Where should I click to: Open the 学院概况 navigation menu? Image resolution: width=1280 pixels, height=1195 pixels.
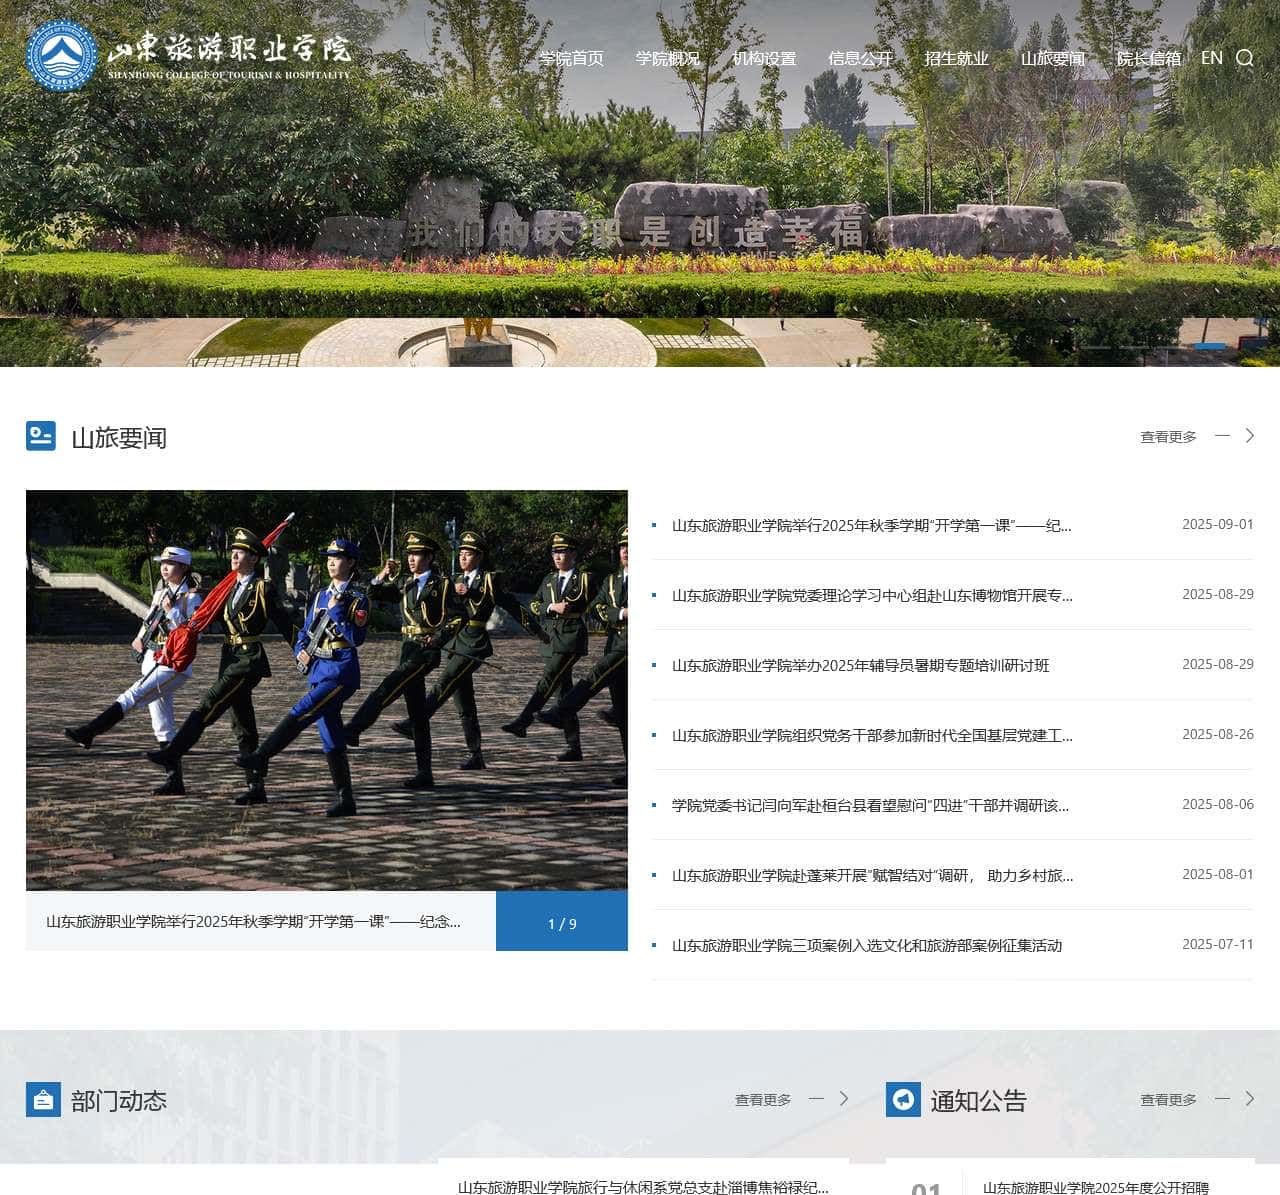[x=667, y=59]
